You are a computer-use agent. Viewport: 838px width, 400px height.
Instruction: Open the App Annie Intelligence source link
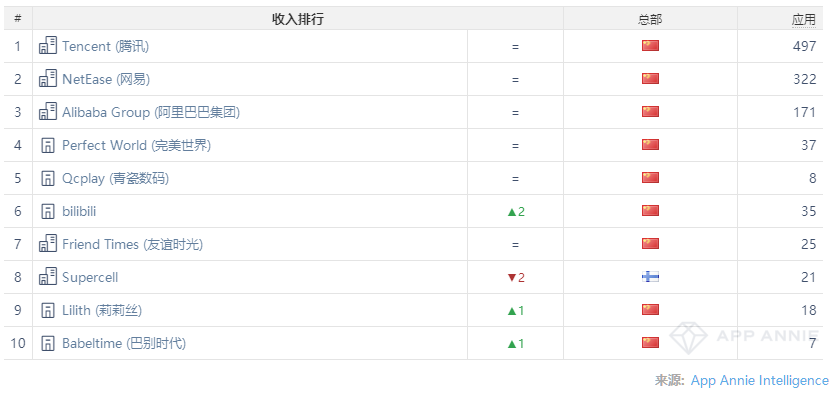click(759, 380)
